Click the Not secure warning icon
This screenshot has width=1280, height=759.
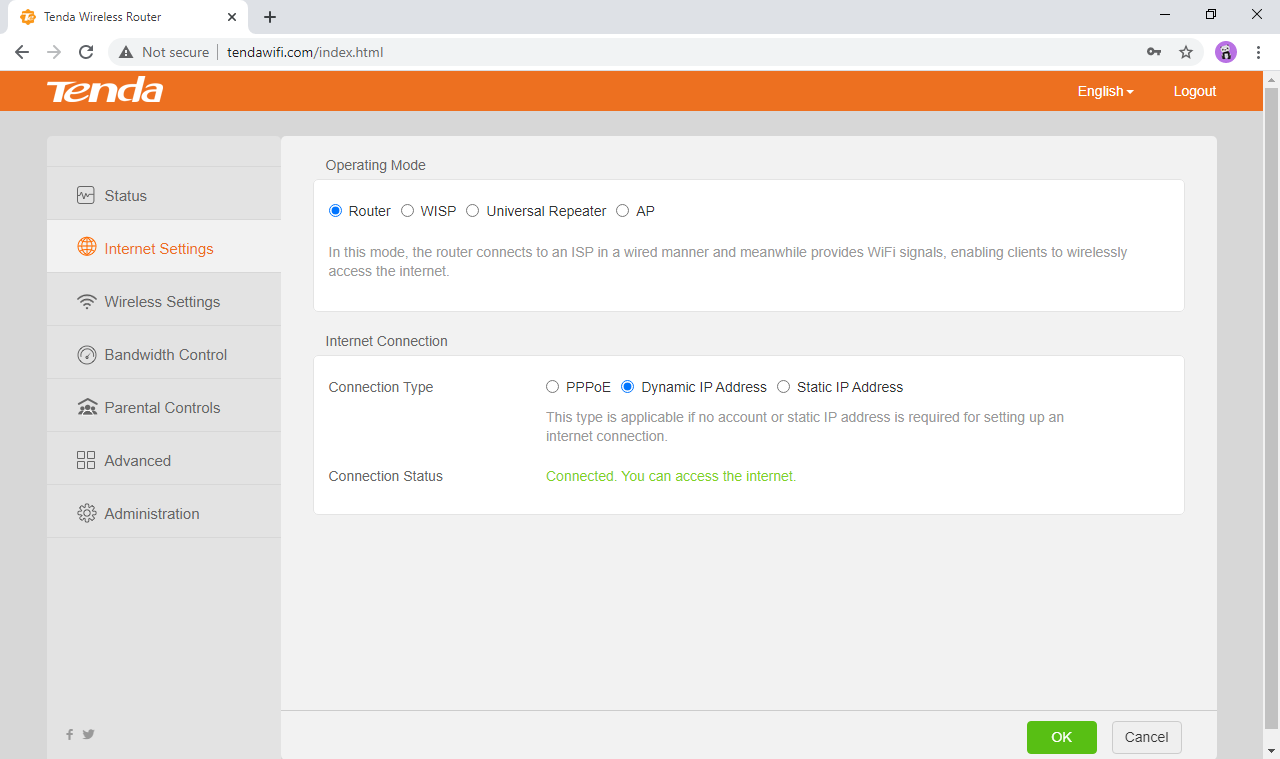click(126, 52)
